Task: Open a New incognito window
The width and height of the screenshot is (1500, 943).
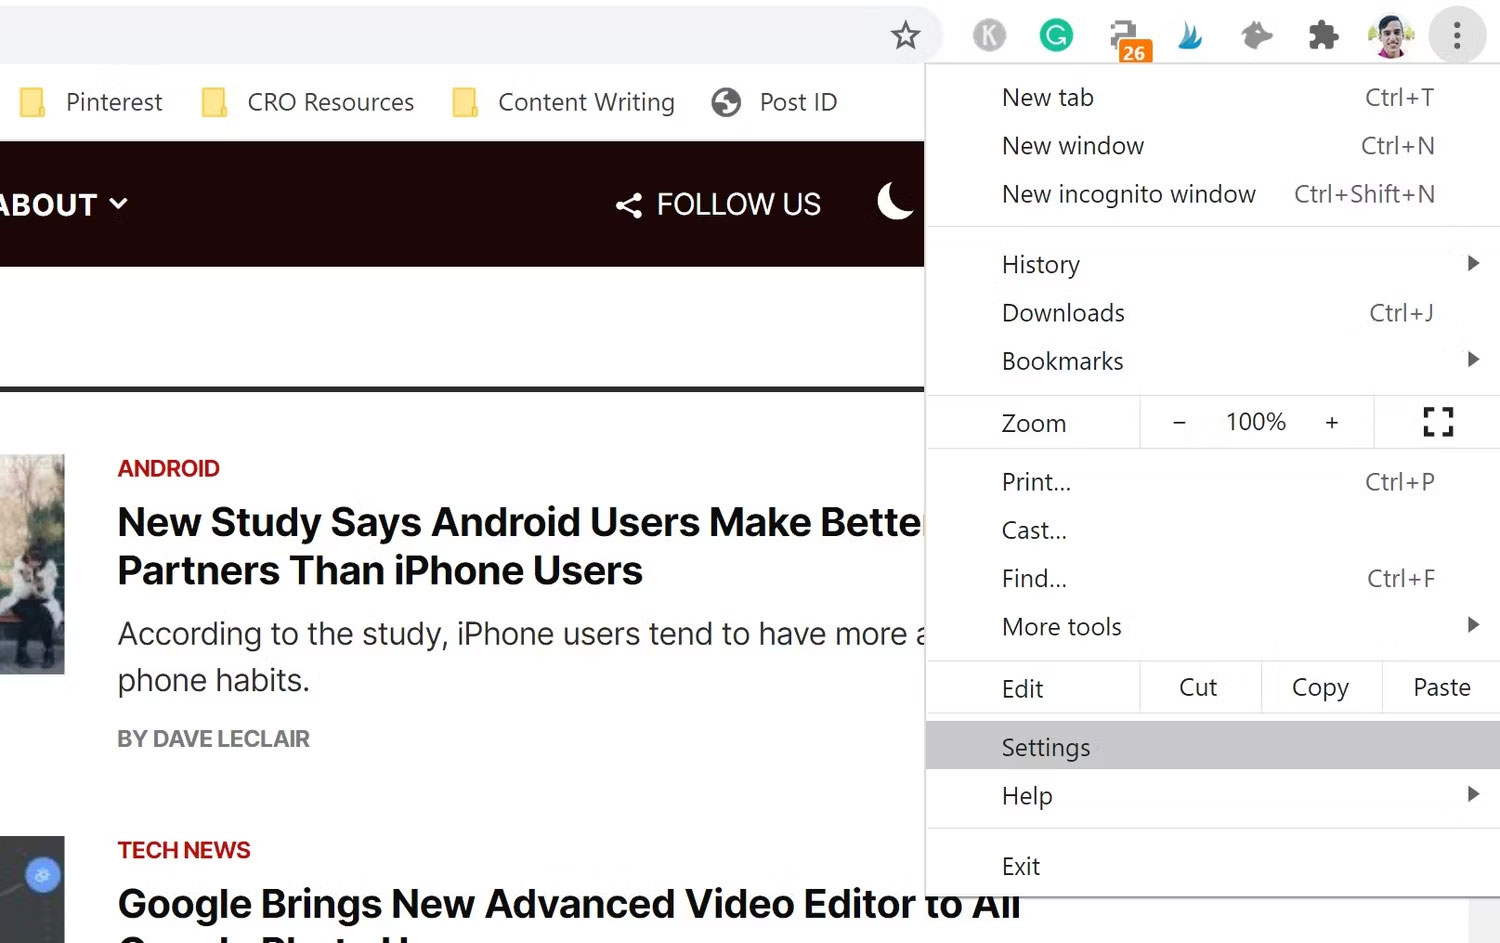Action: coord(1213,194)
